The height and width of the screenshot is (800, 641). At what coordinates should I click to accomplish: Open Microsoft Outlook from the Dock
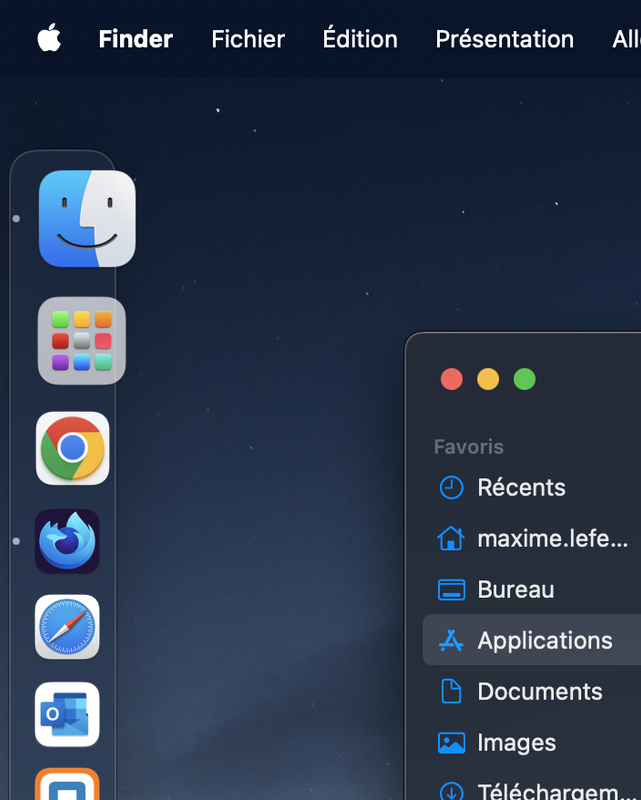coord(67,714)
